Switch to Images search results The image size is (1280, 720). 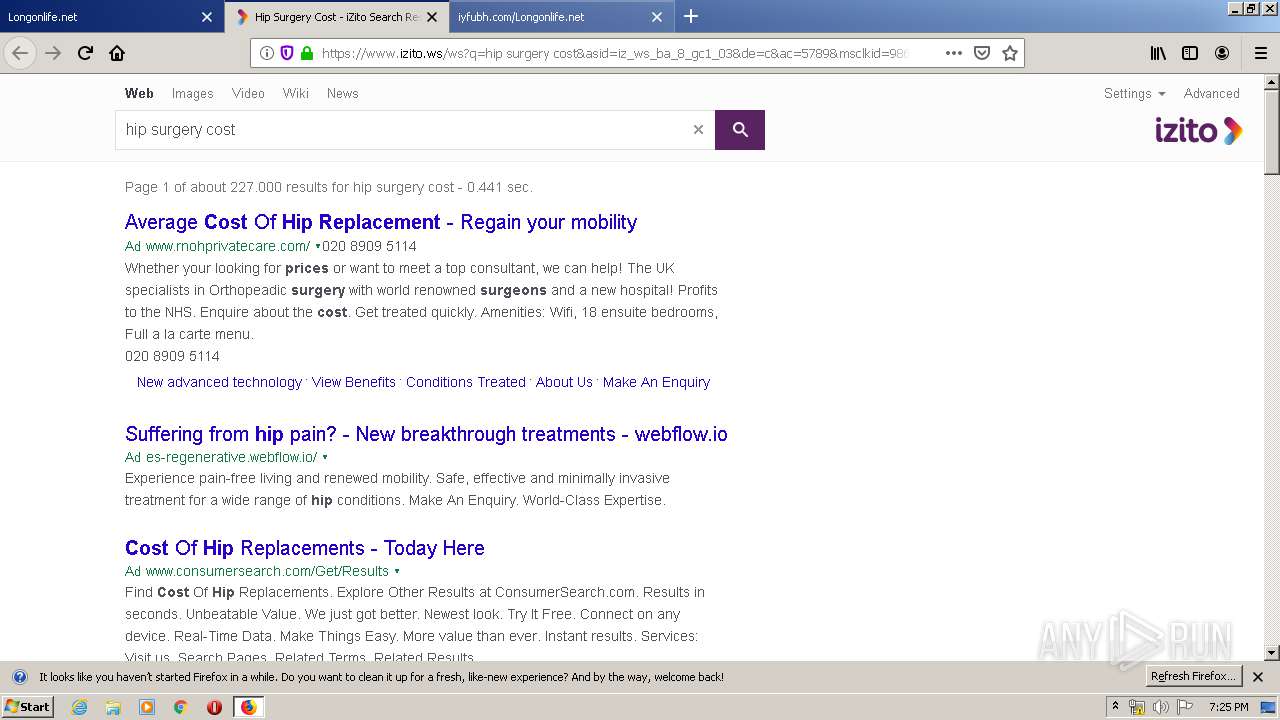pyautogui.click(x=192, y=93)
